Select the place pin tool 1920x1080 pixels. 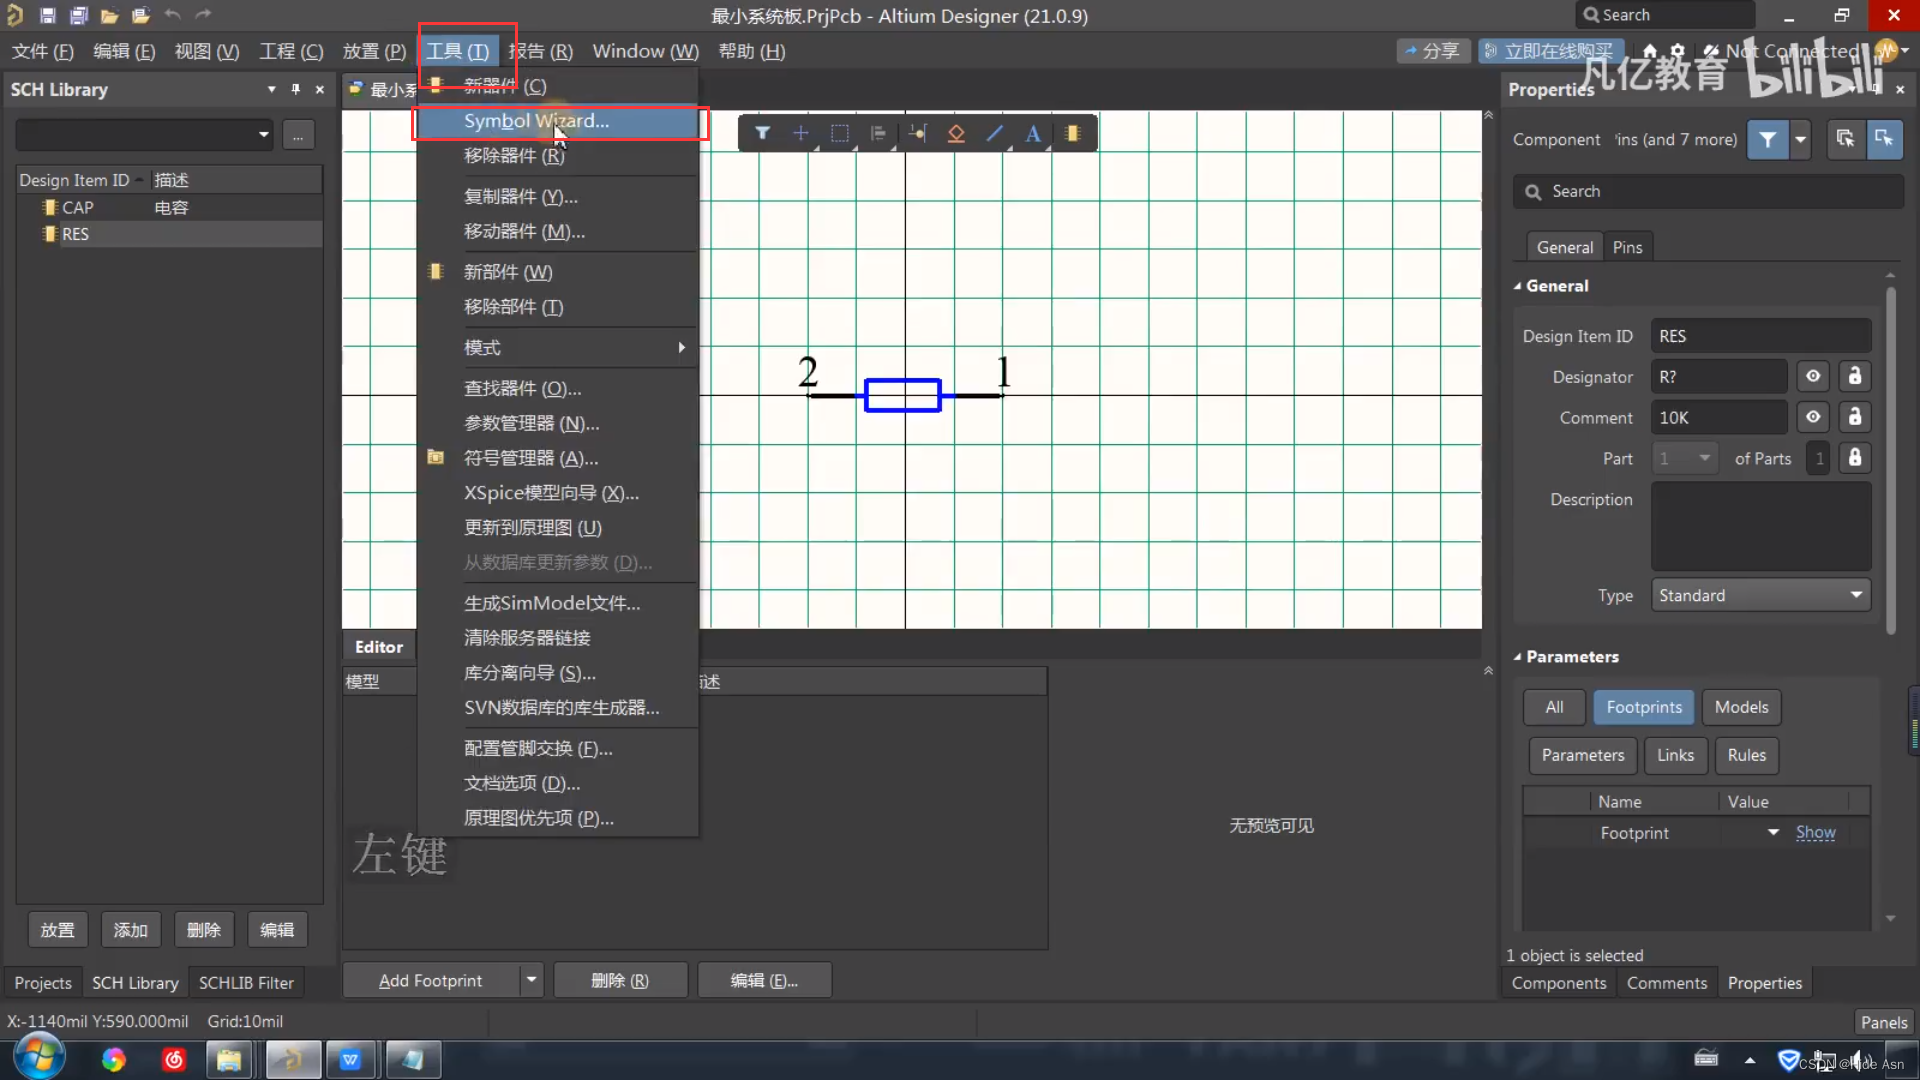(917, 133)
